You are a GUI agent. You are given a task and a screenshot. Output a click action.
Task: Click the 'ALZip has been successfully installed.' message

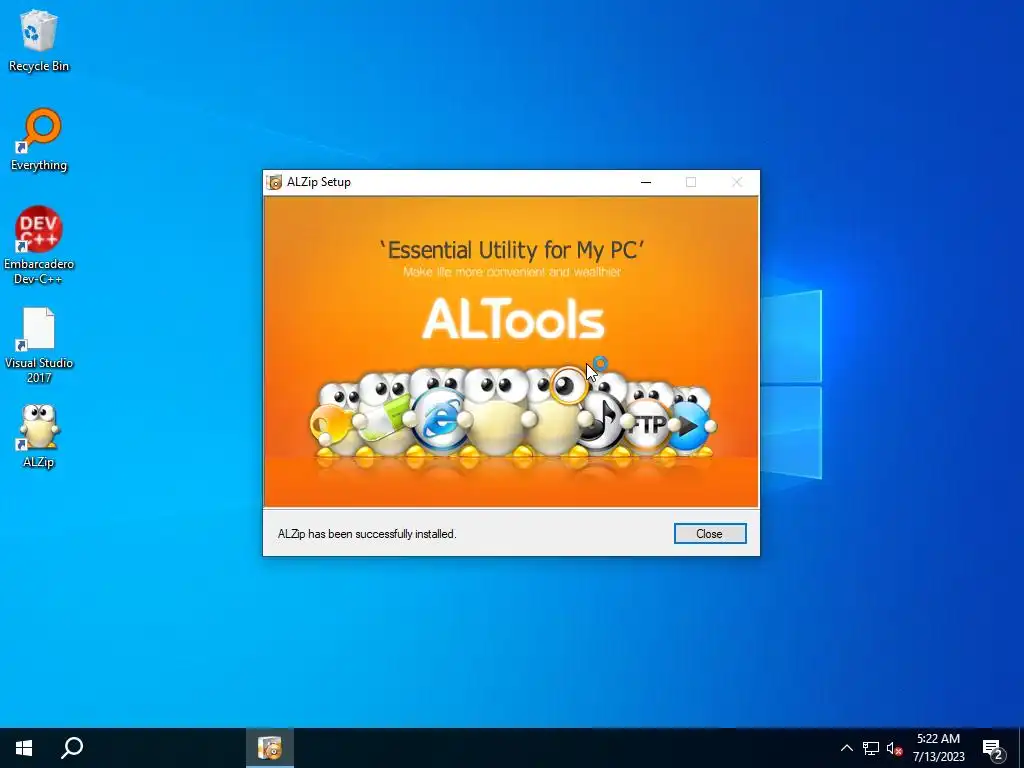[367, 534]
